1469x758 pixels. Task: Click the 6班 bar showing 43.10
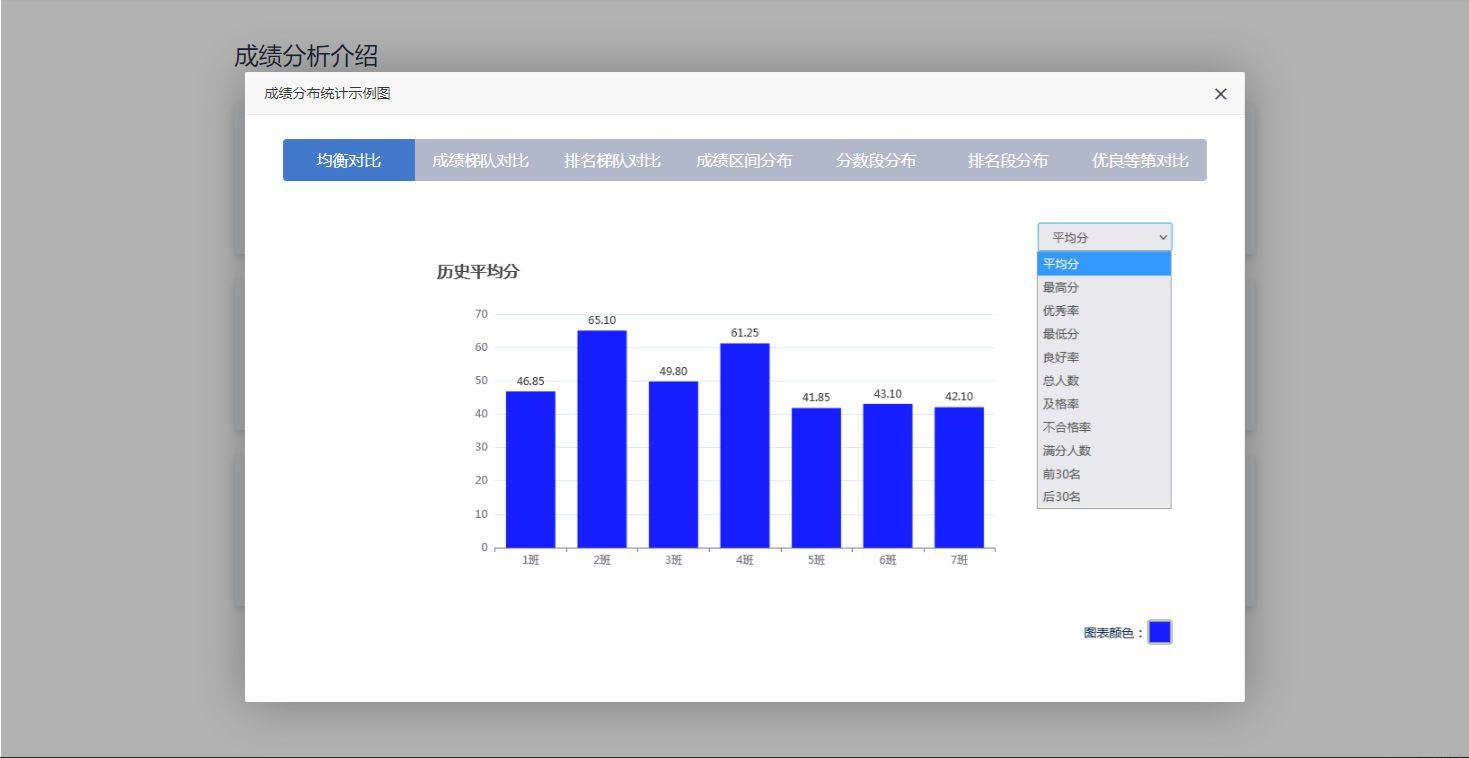888,476
